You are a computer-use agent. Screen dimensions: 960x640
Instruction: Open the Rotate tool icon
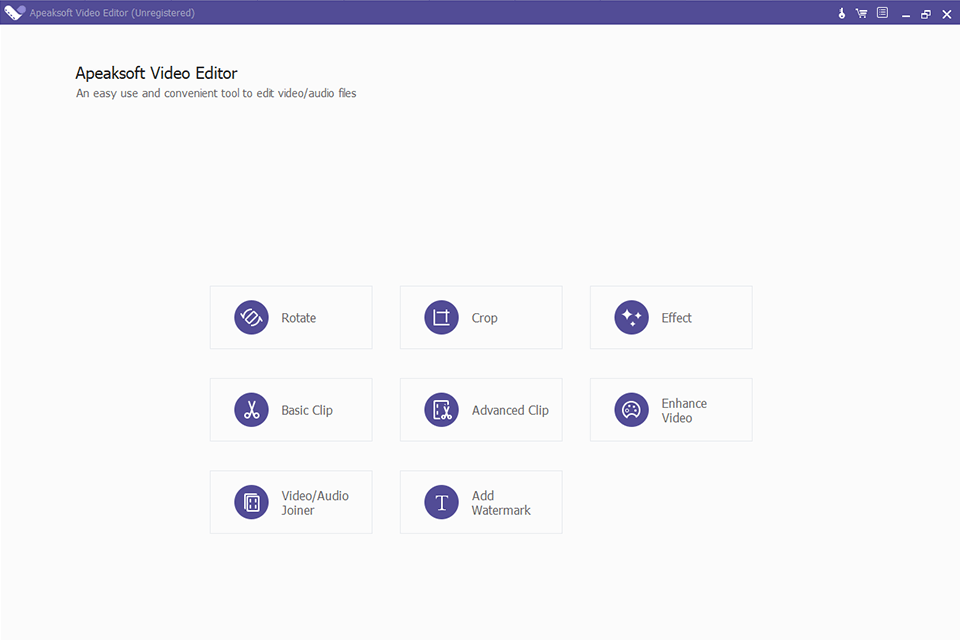[x=251, y=317]
